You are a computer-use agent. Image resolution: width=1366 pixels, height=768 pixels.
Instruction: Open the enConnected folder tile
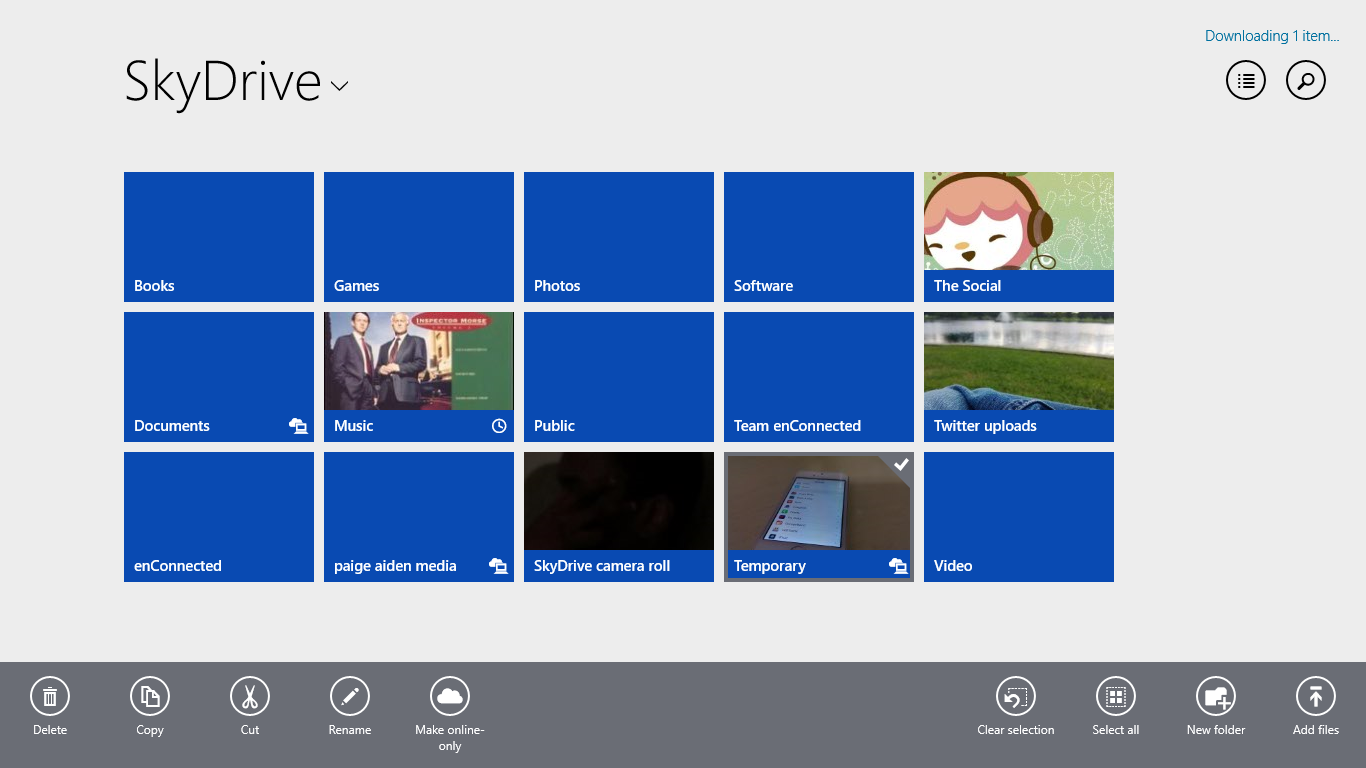tap(219, 517)
